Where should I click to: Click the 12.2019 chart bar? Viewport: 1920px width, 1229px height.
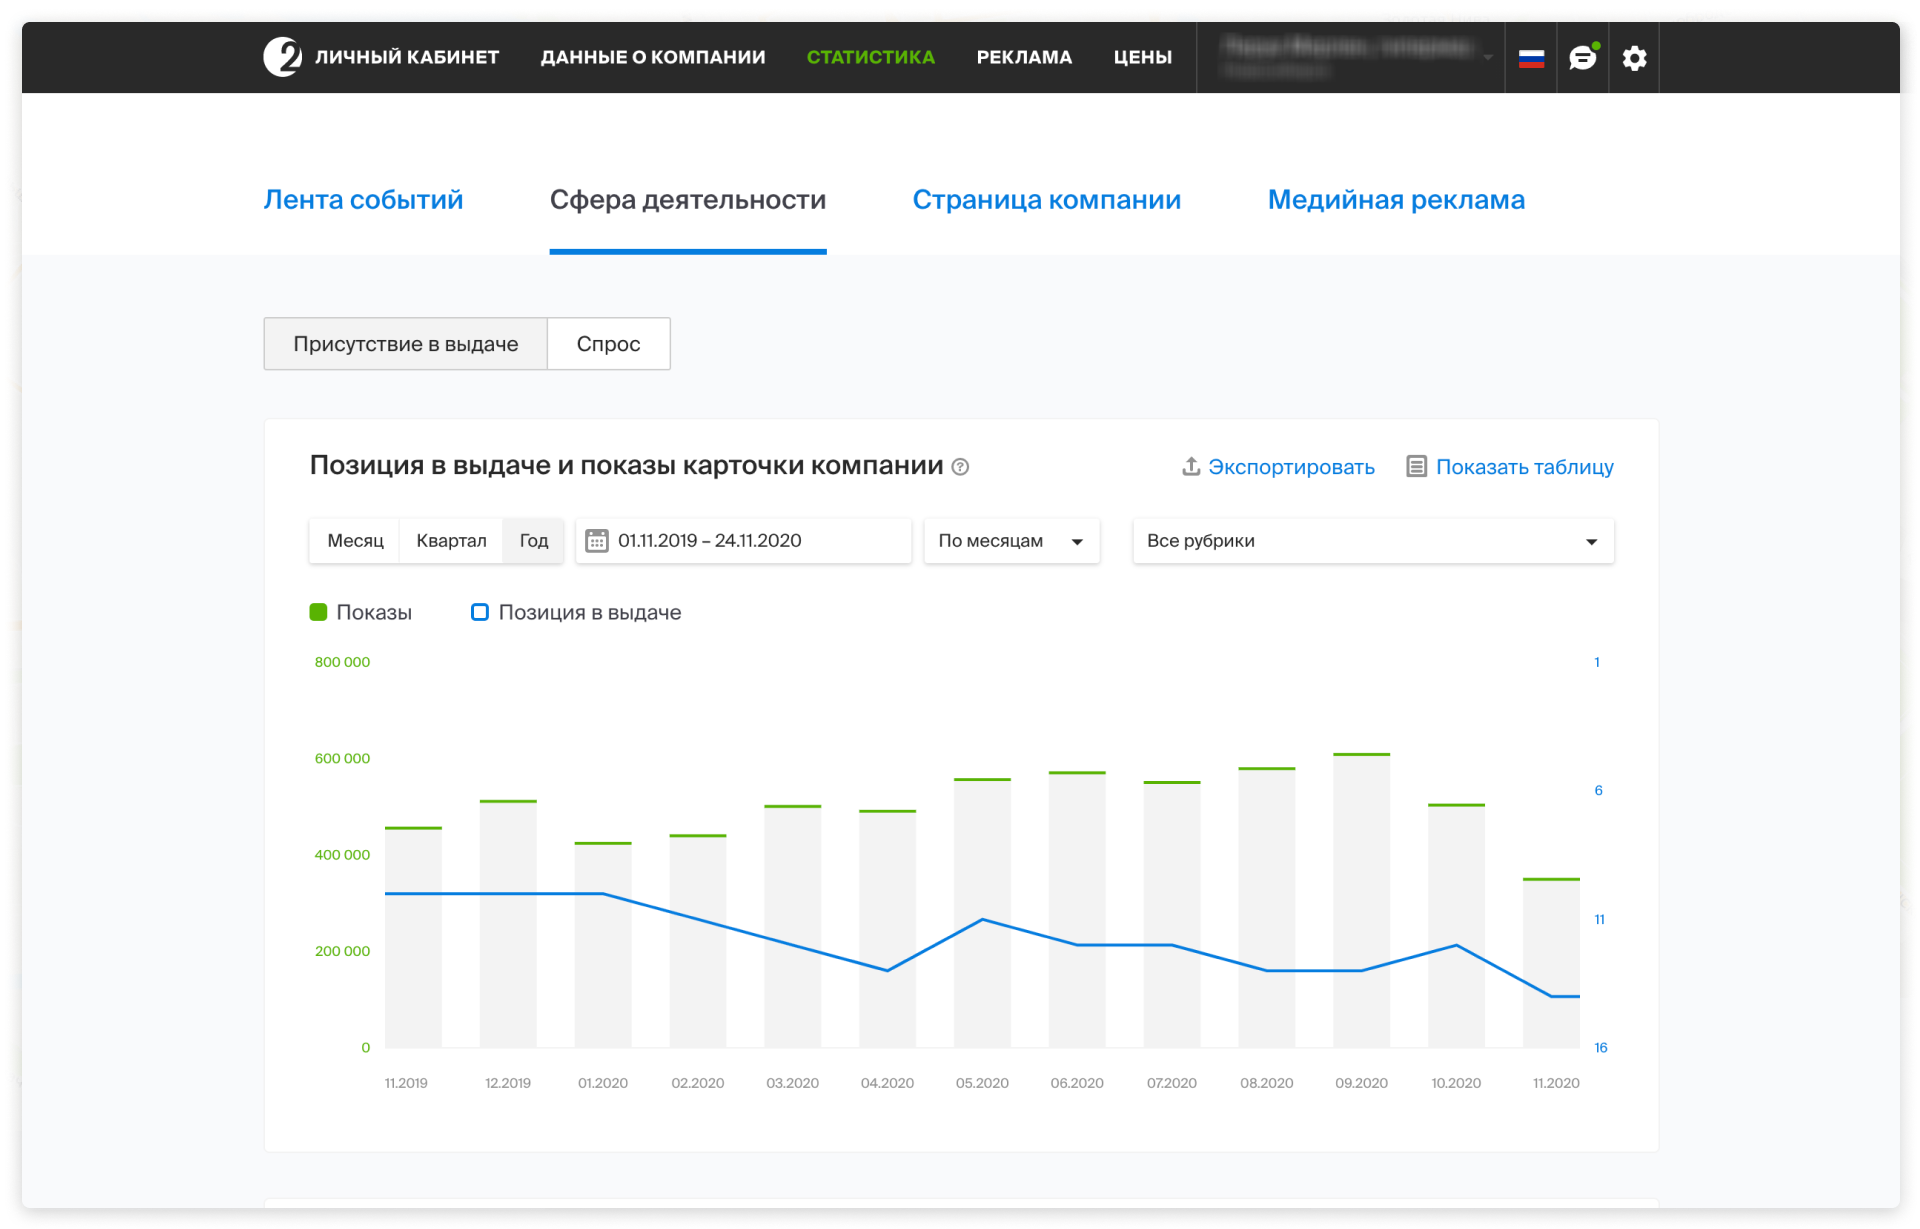(x=508, y=924)
